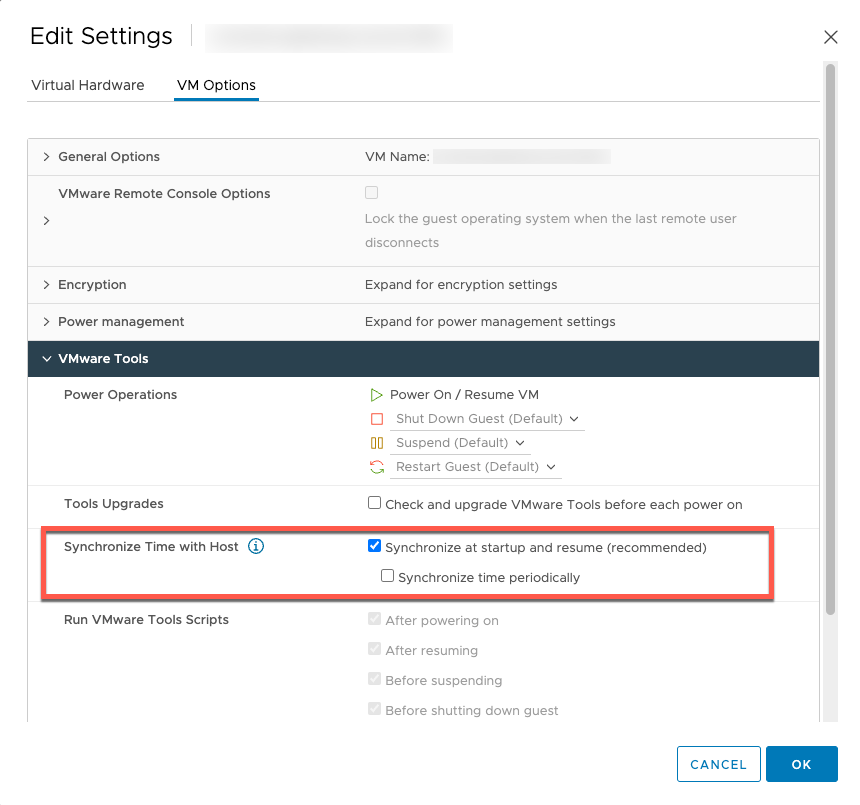Viewport: 860px width, 805px height.
Task: Select the green Power On / Resume VM icon
Action: (378, 394)
